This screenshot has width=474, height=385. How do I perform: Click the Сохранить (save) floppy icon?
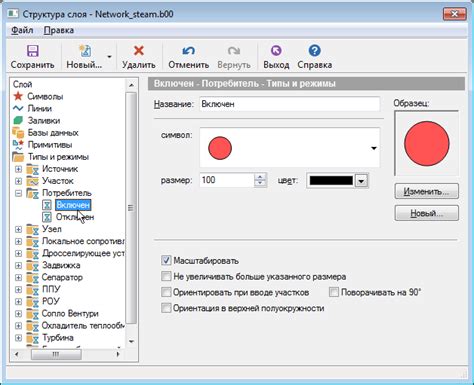coord(32,51)
